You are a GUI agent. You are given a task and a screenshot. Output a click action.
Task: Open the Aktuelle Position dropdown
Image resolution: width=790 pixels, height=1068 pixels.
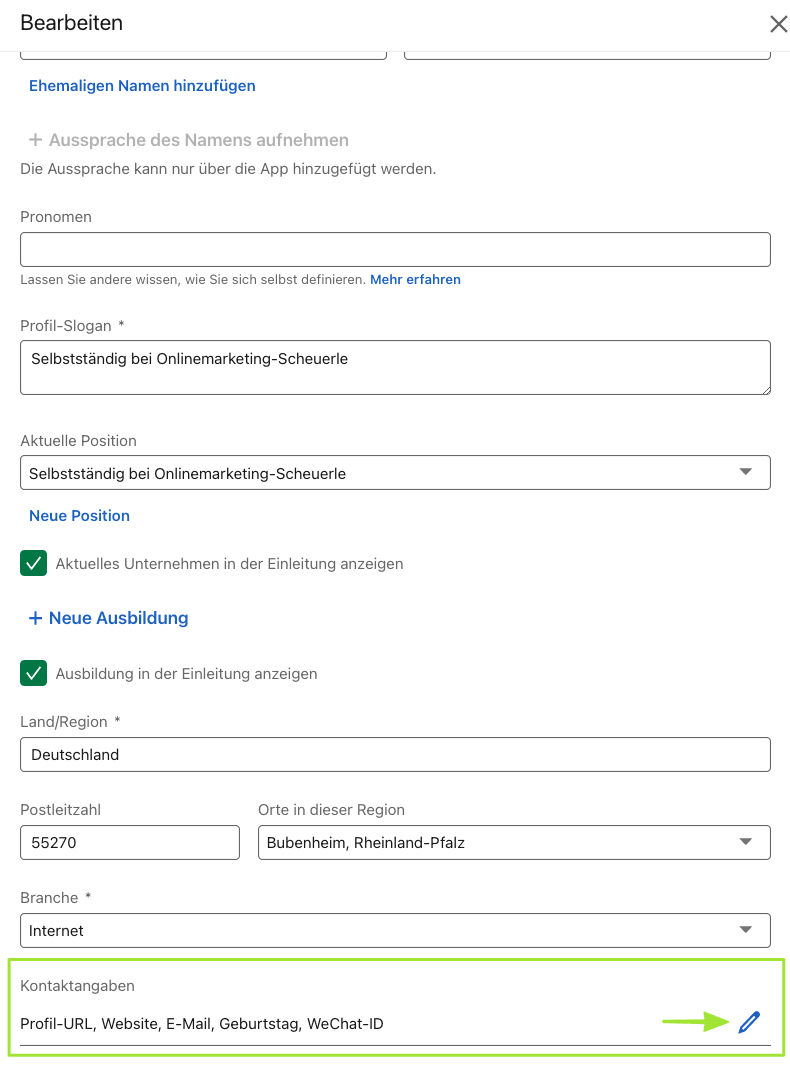tap(395, 473)
